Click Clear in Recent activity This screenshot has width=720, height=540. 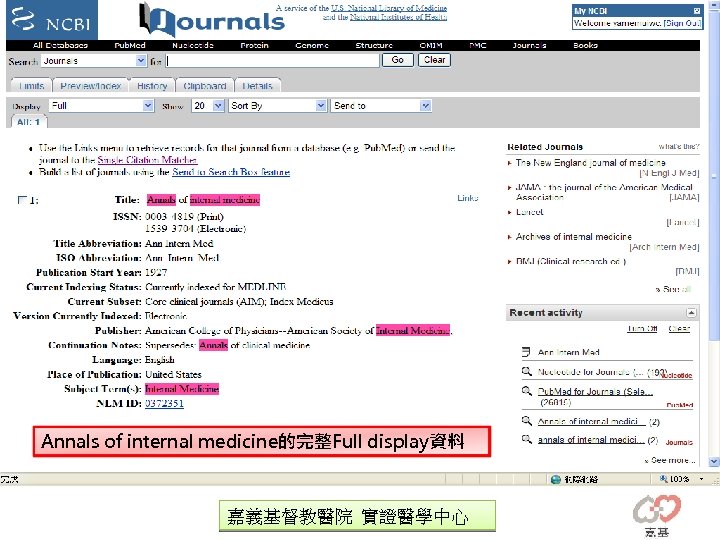click(x=679, y=329)
